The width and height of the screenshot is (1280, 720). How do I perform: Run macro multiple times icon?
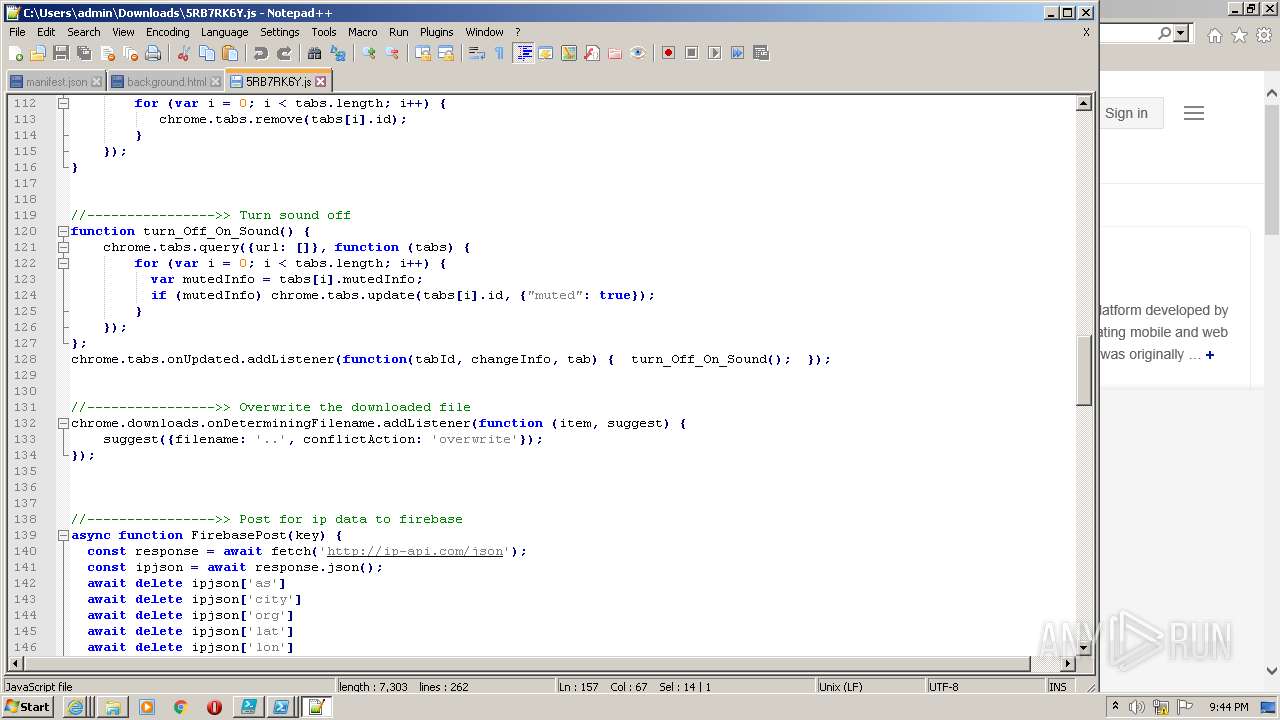[737, 53]
